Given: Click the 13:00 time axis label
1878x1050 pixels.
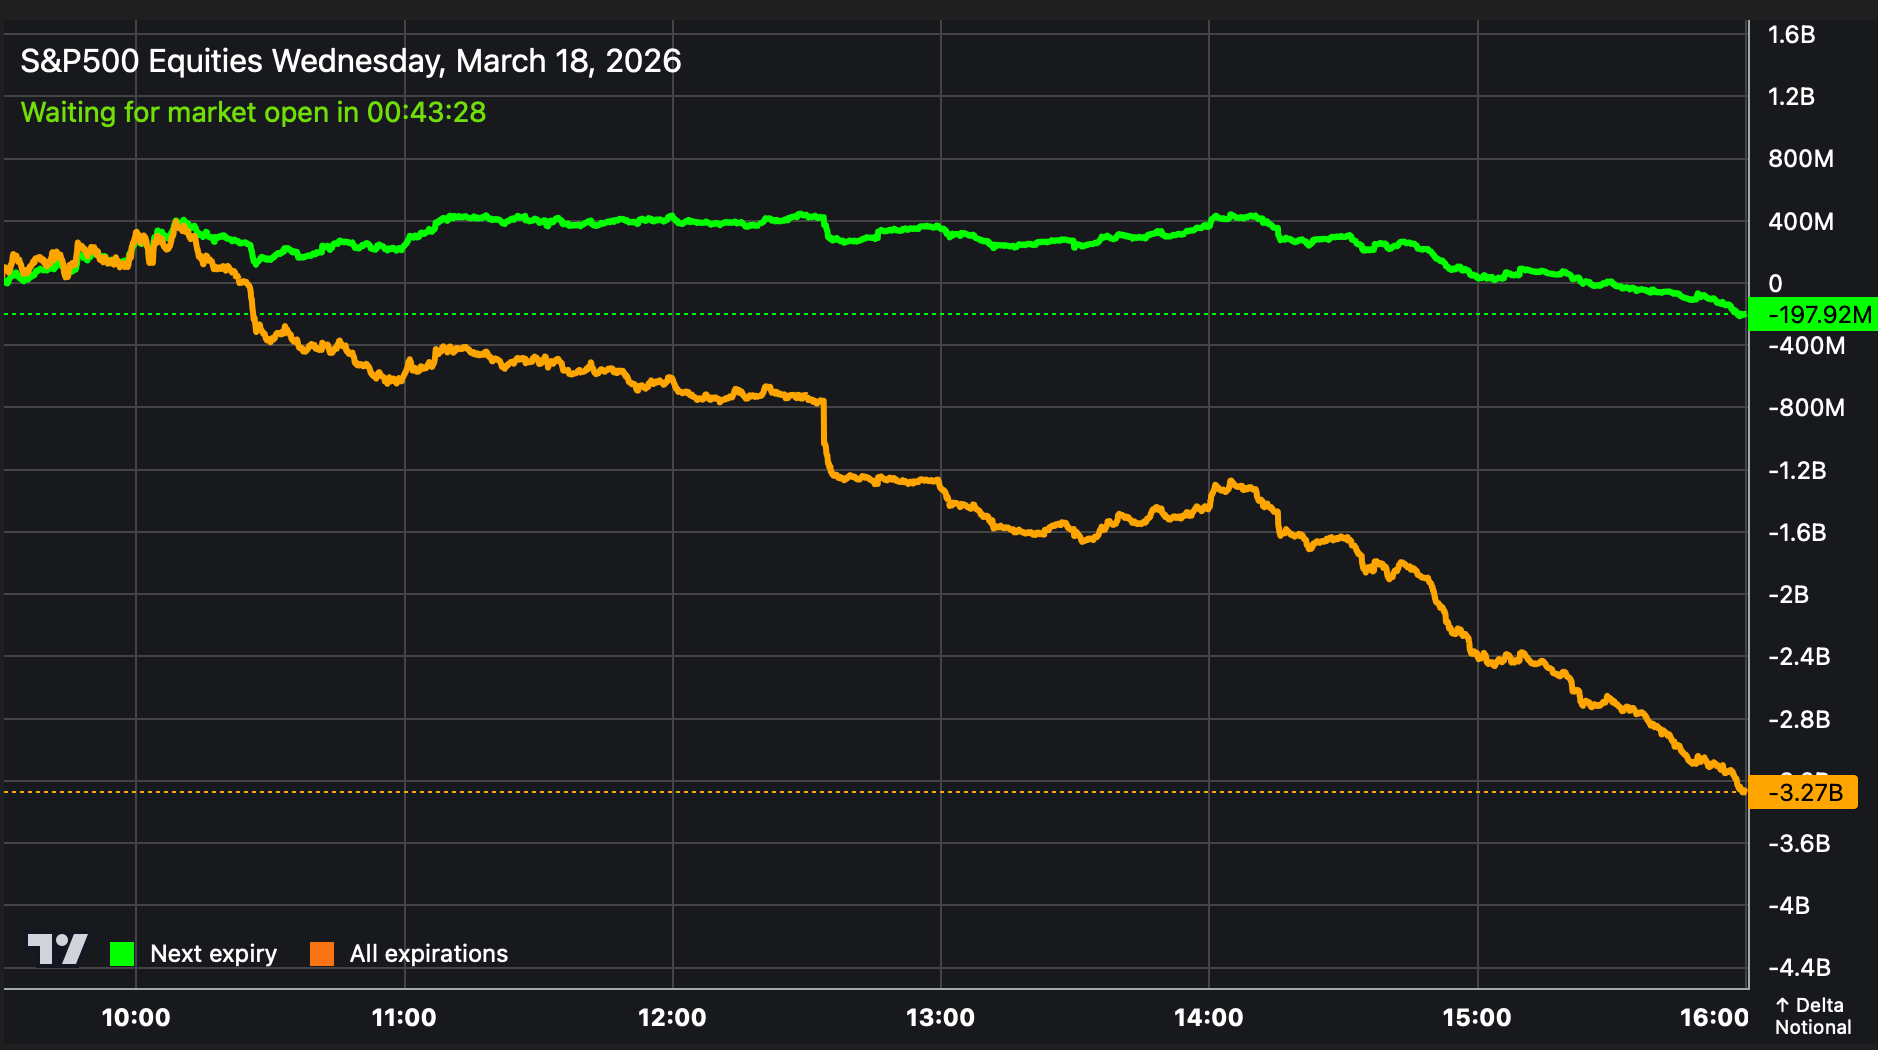Looking at the screenshot, I should click(x=940, y=1018).
